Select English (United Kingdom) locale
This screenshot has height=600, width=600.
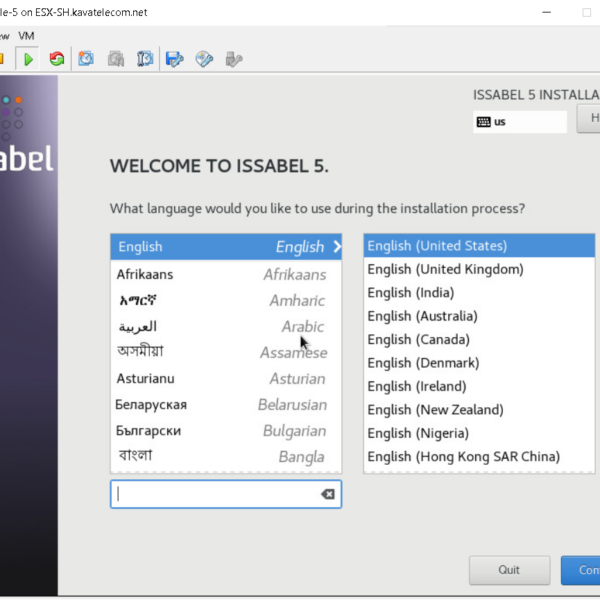445,269
